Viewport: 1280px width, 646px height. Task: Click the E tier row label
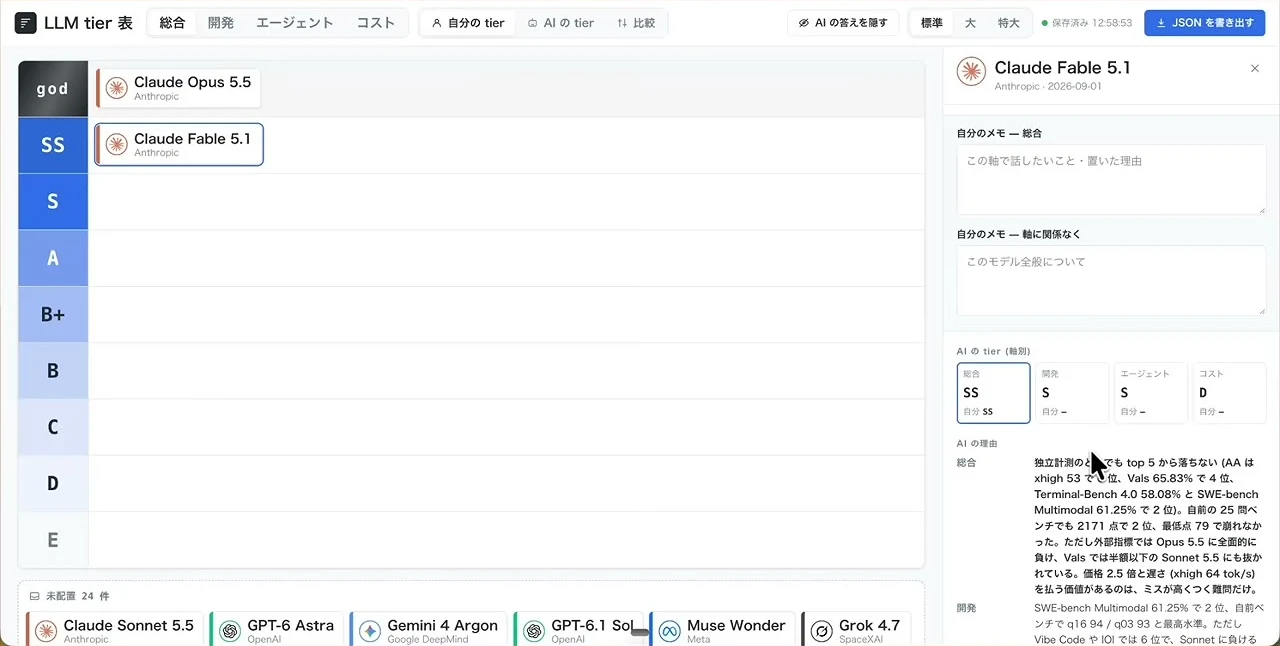(x=53, y=540)
